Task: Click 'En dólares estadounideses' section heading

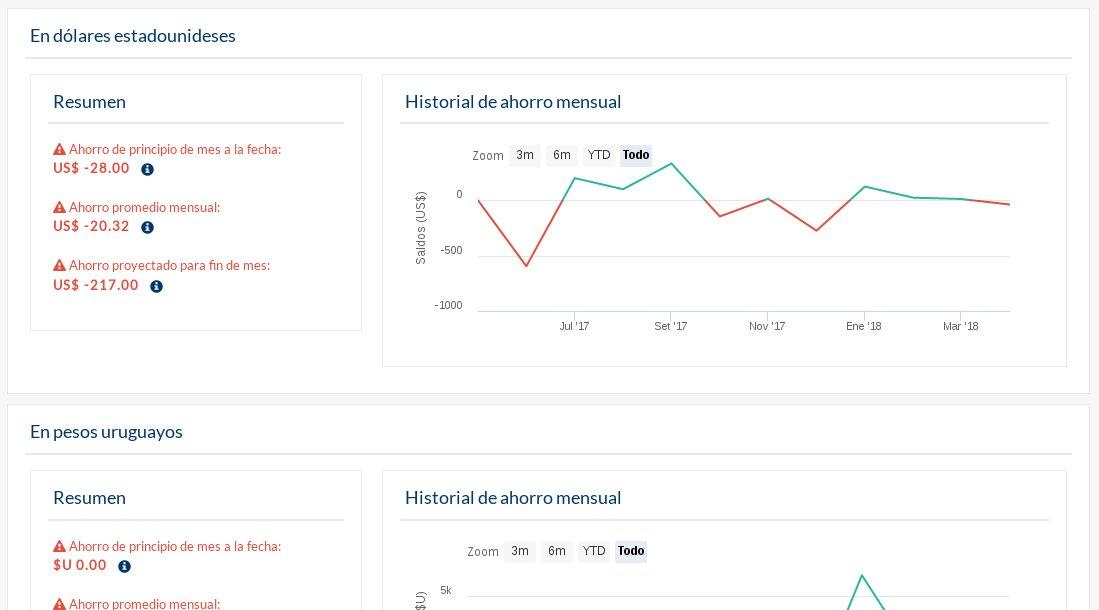Action: pyautogui.click(x=132, y=36)
